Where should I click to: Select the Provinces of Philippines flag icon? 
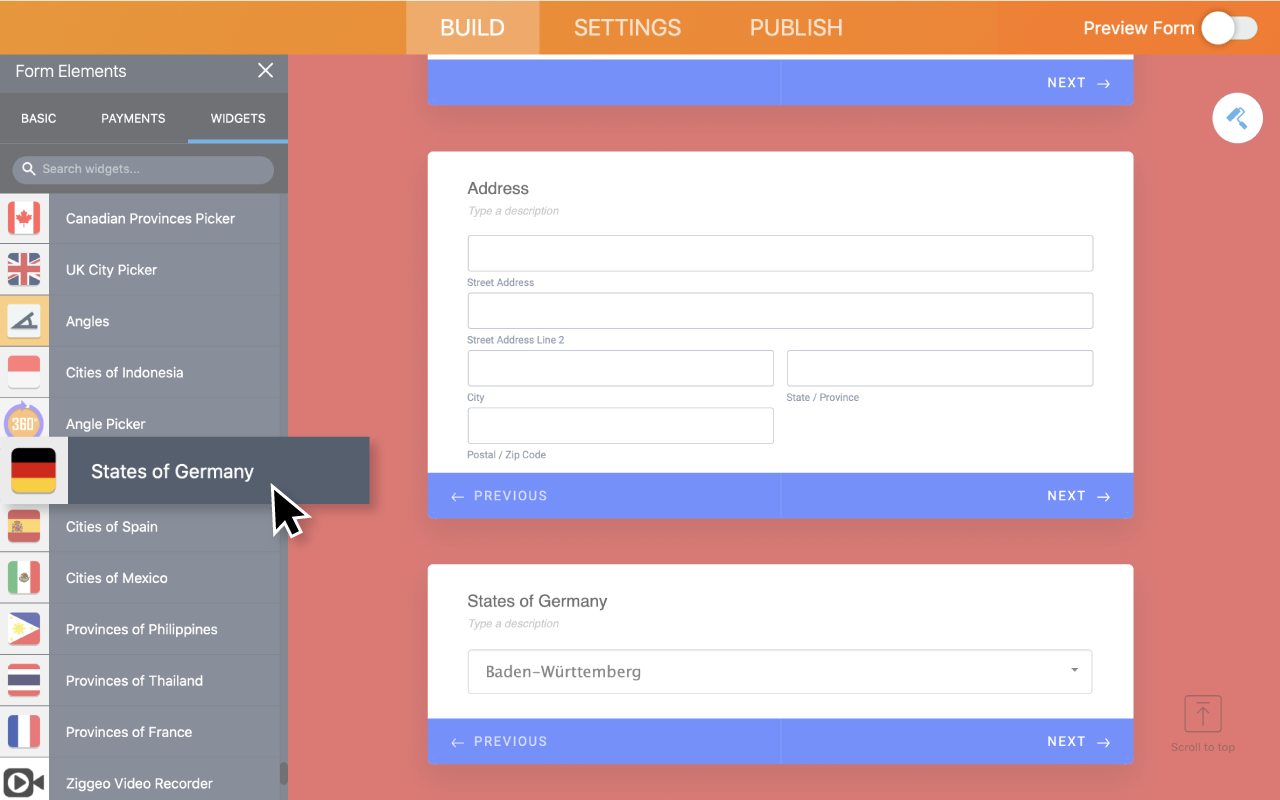pos(24,629)
